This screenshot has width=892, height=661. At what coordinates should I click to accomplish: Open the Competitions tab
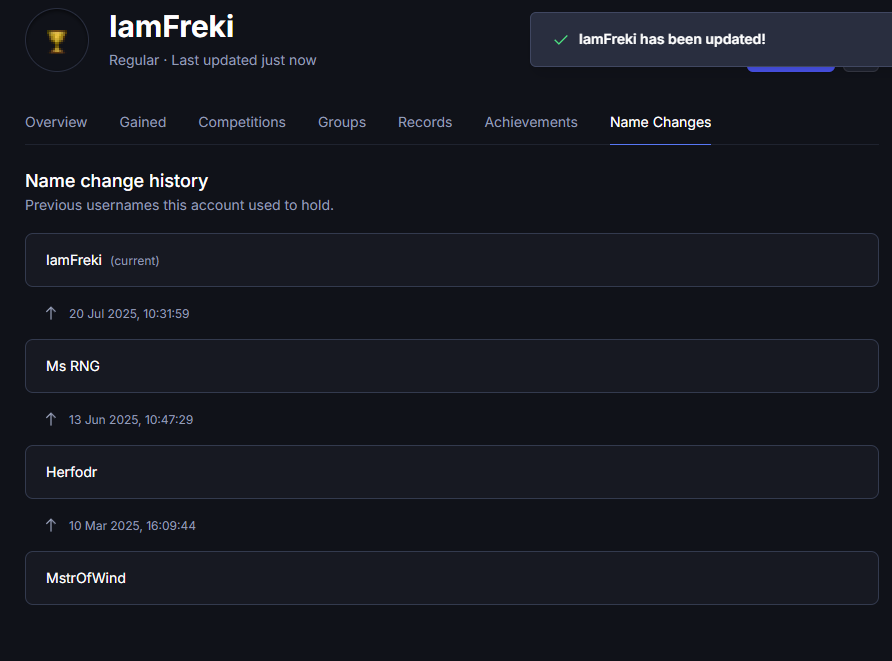click(x=242, y=122)
